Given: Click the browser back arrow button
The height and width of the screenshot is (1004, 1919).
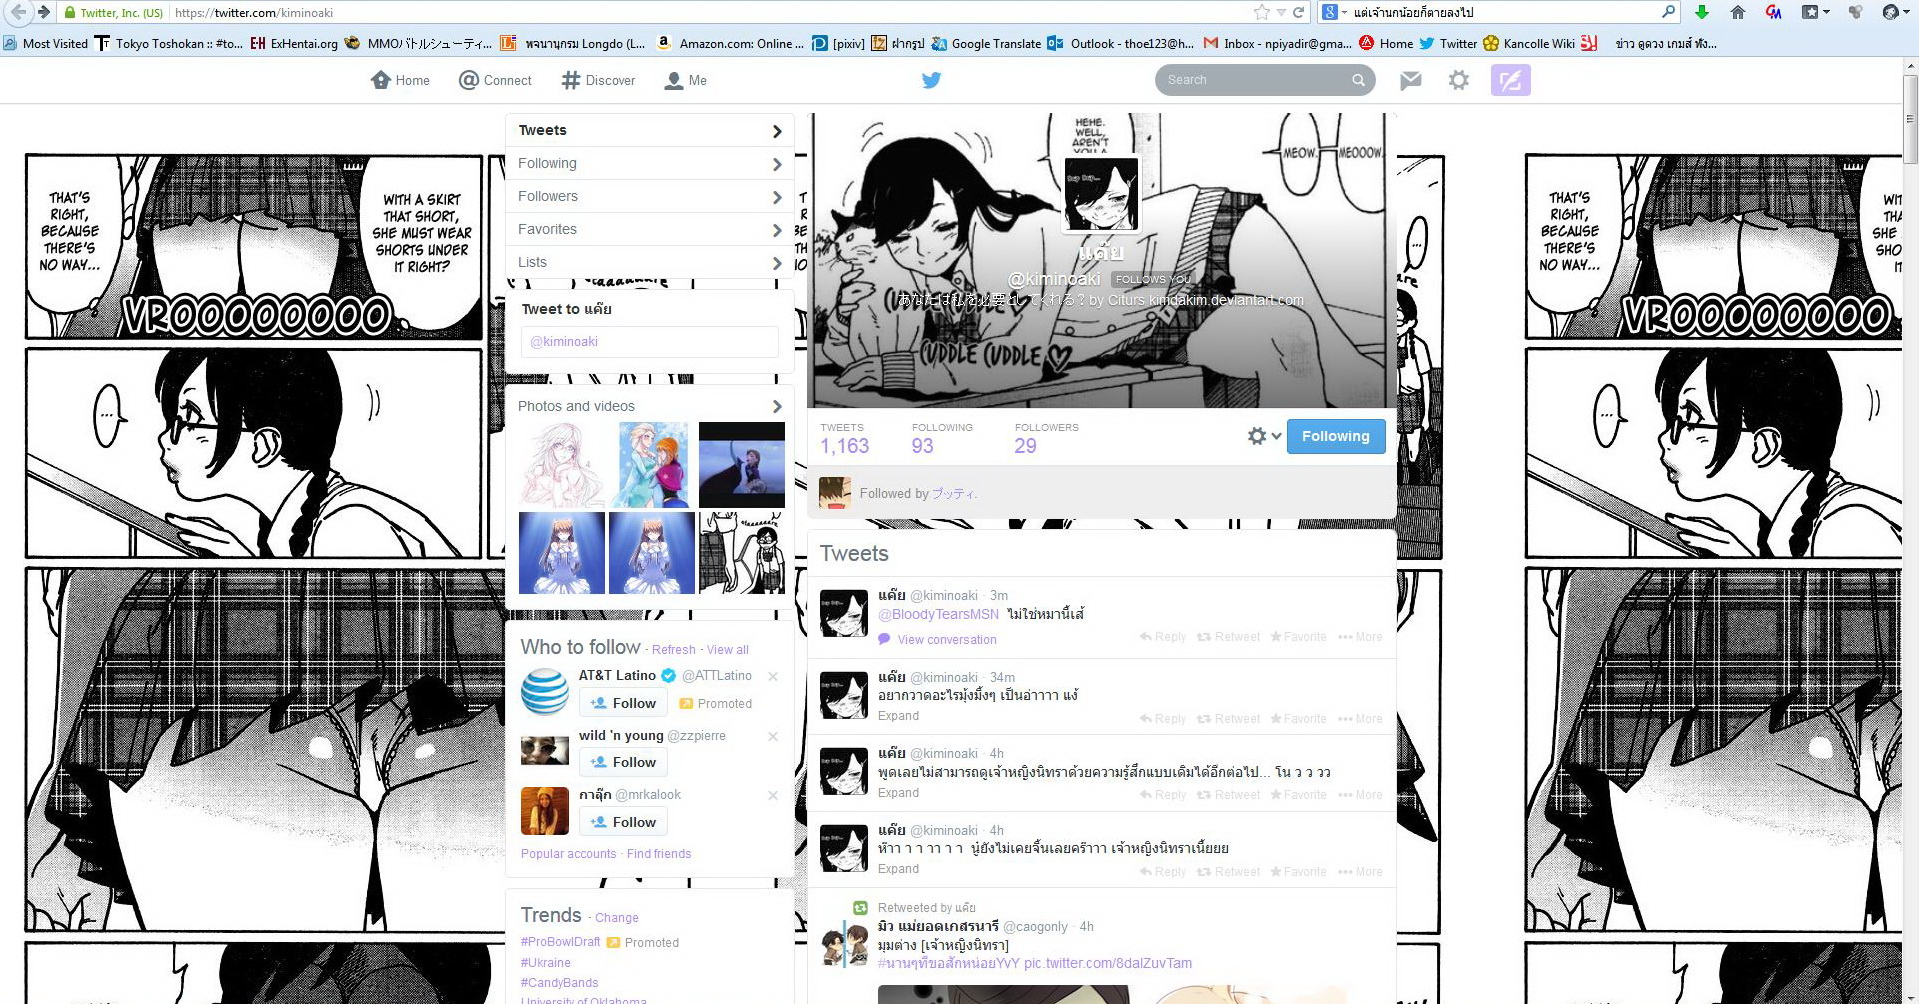Looking at the screenshot, I should pyautogui.click(x=18, y=12).
